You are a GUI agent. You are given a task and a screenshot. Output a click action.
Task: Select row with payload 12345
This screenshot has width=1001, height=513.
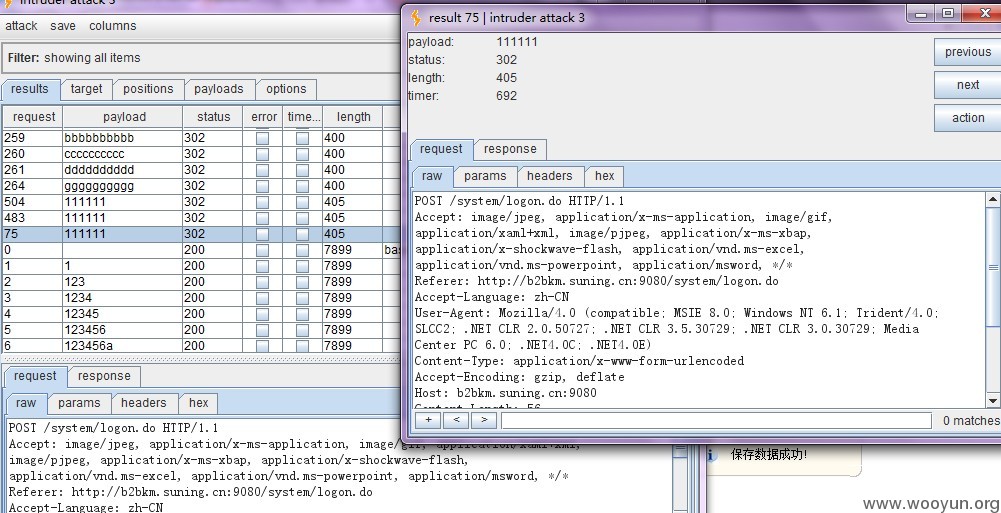(x=201, y=313)
